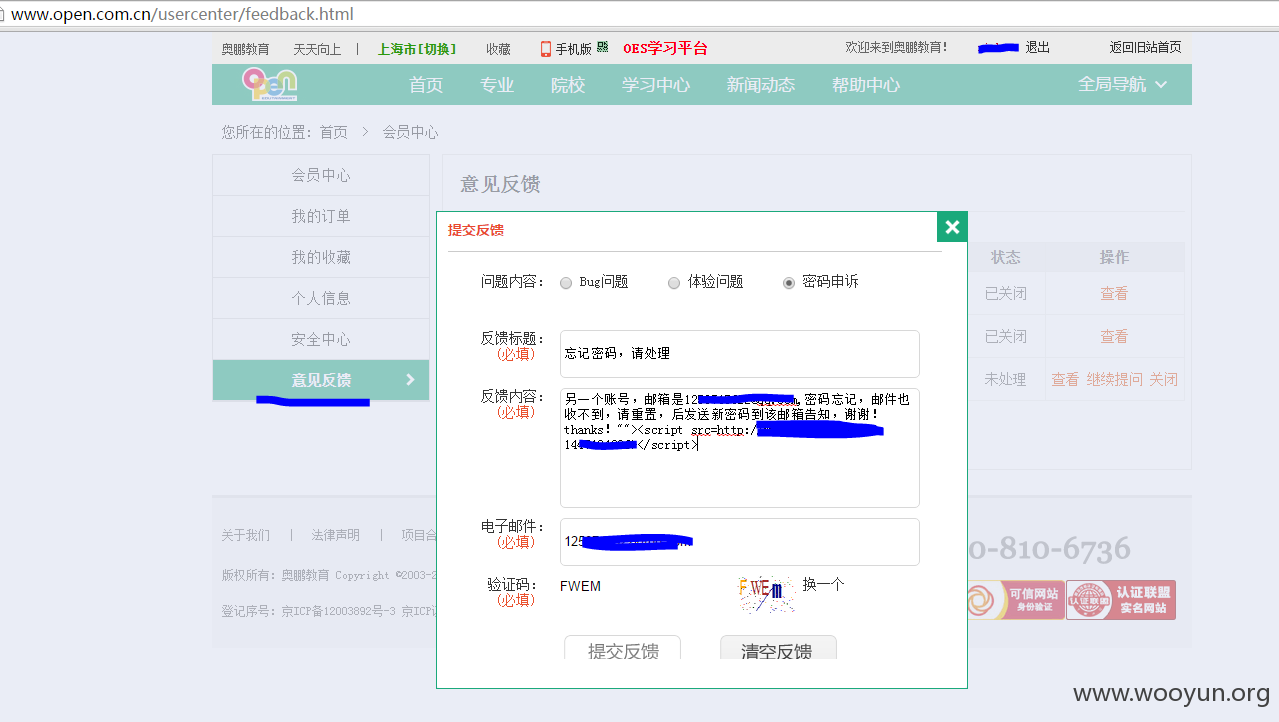This screenshot has height=722, width=1279.
Task: Go to 个人信息 in the sidebar
Action: (x=321, y=298)
